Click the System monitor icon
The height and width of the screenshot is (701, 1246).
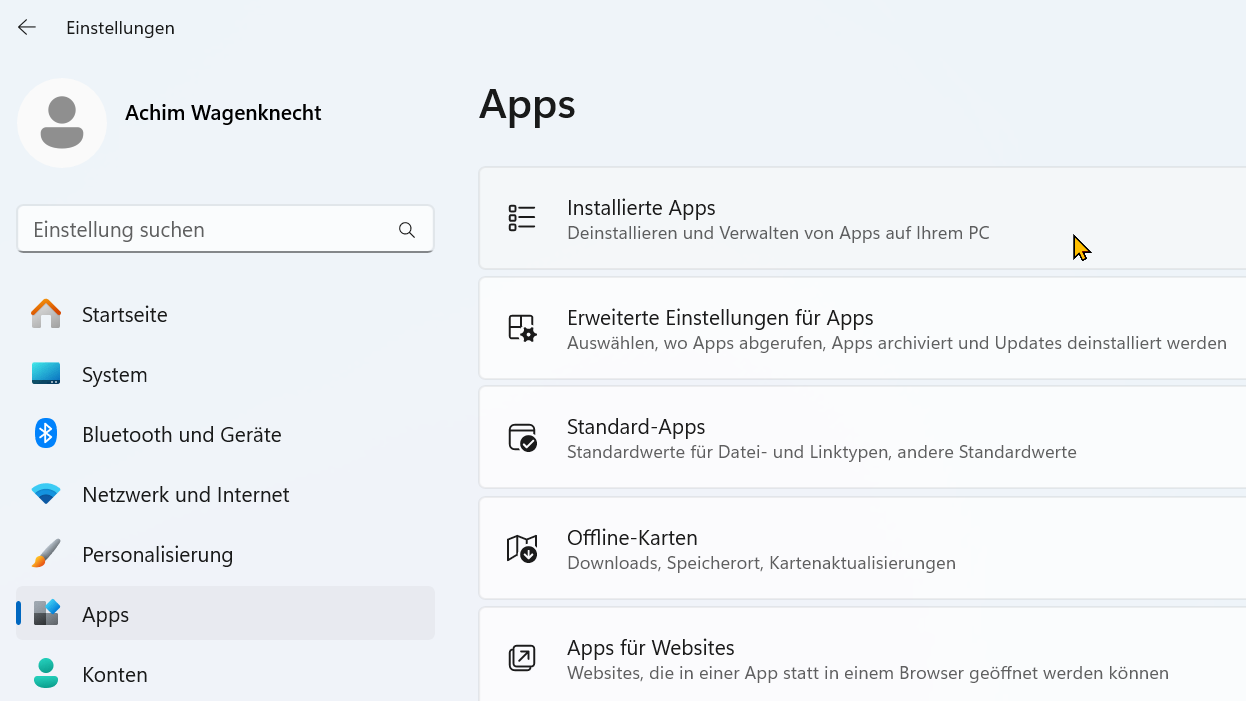click(x=46, y=374)
